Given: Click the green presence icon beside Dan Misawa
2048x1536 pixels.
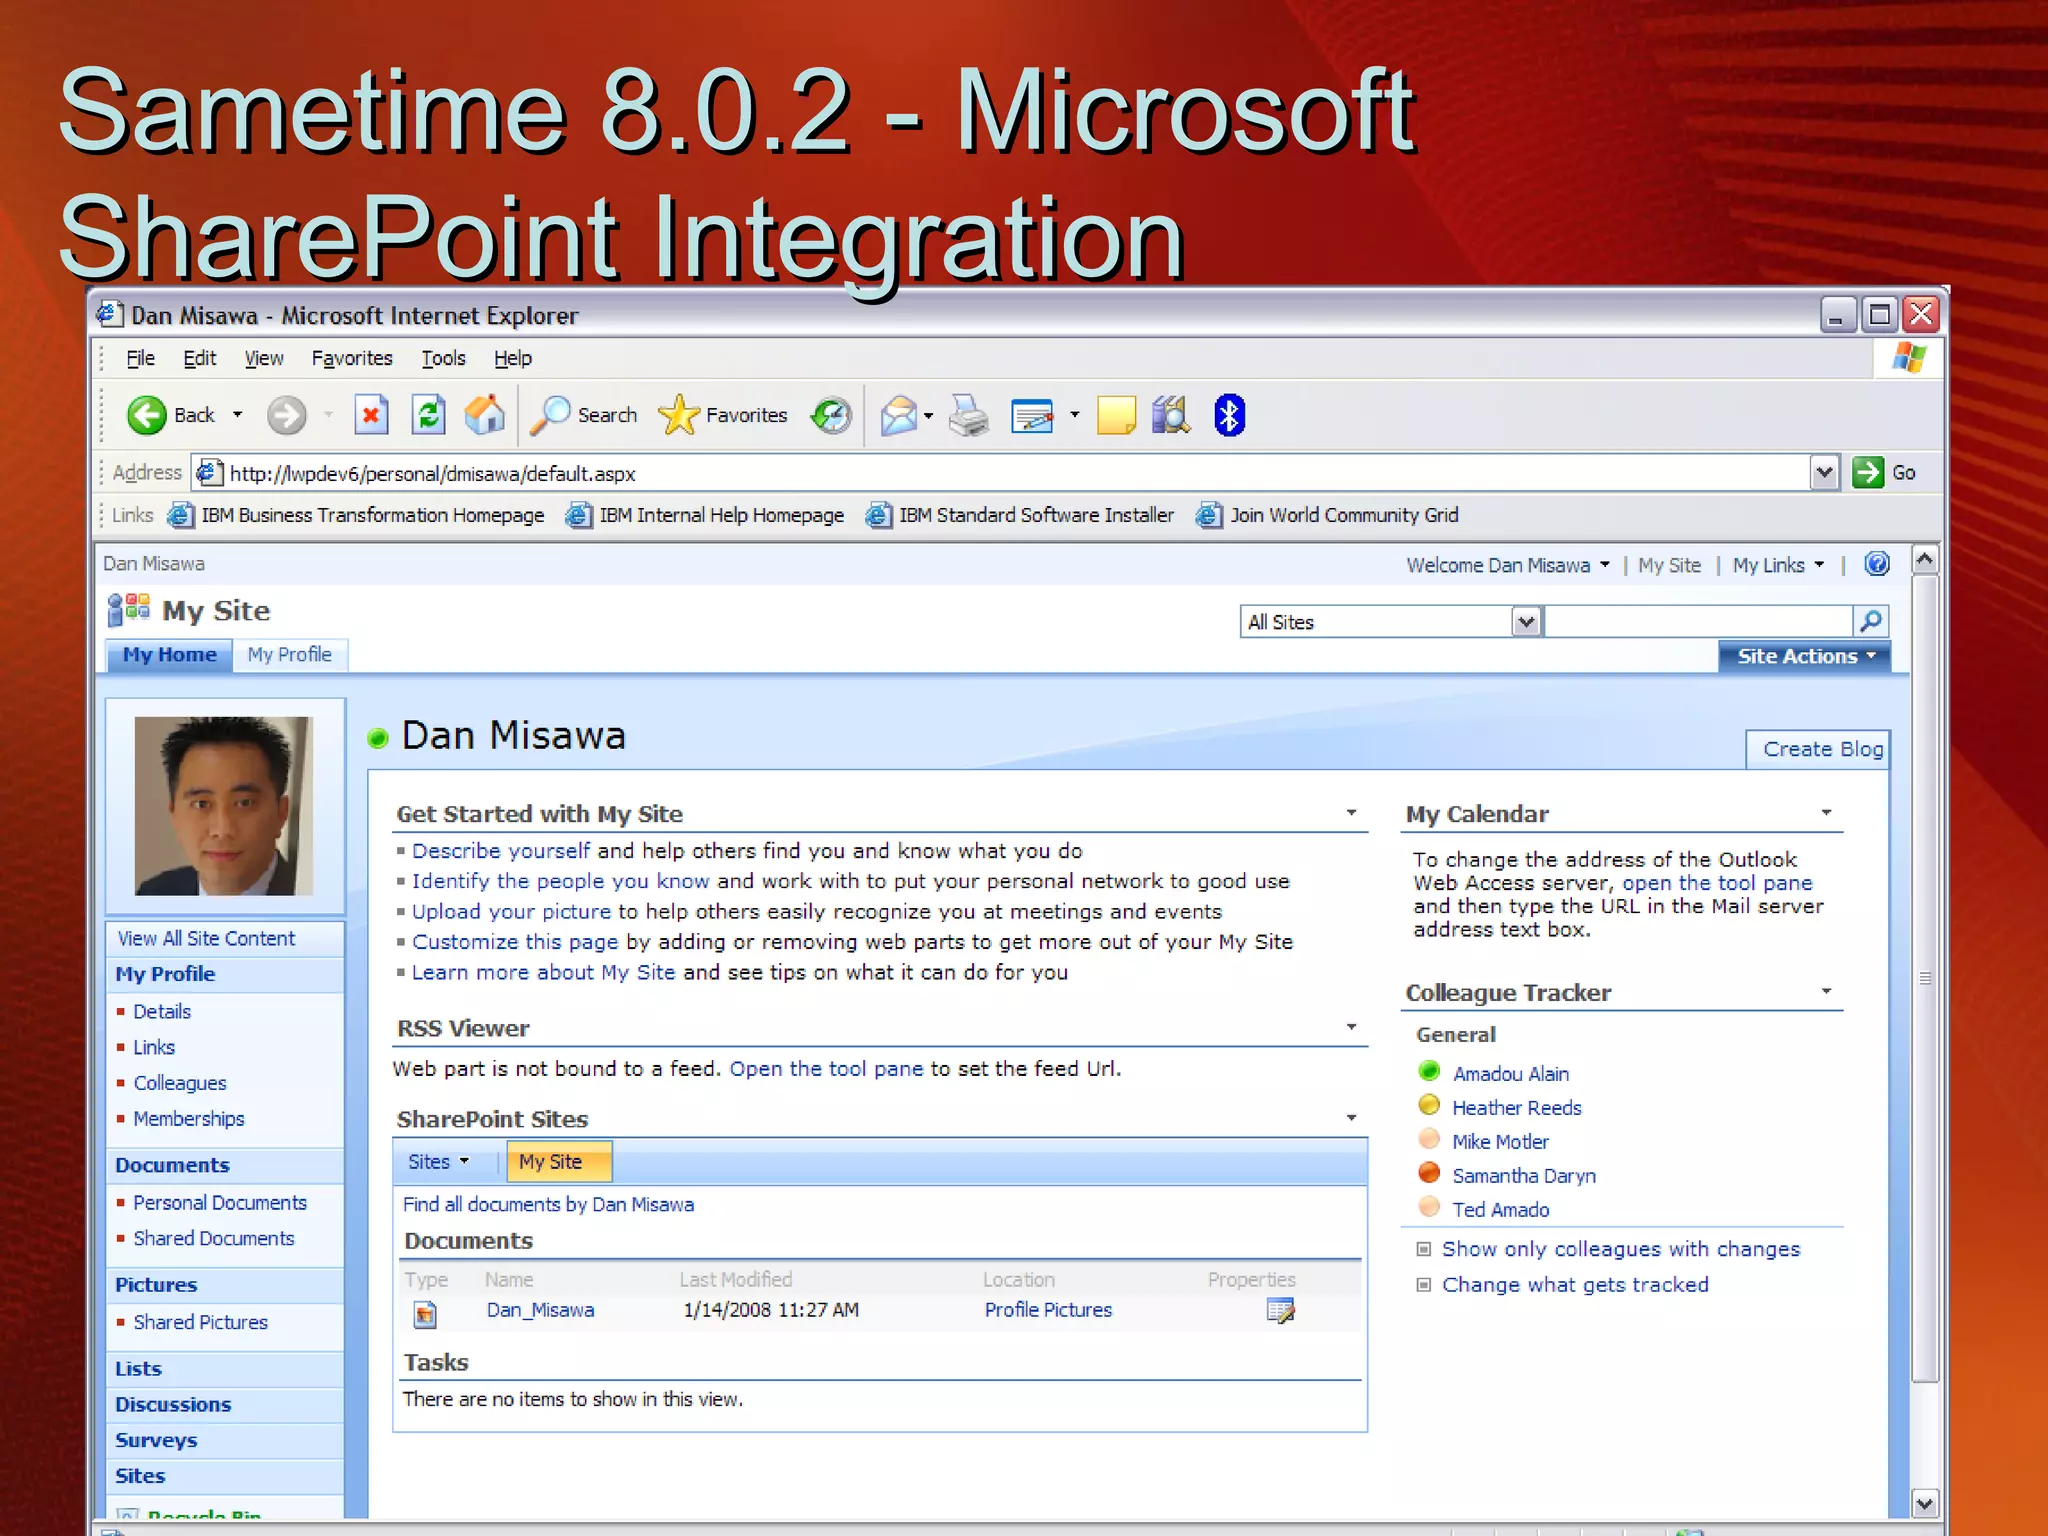Looking at the screenshot, I should 377,738.
